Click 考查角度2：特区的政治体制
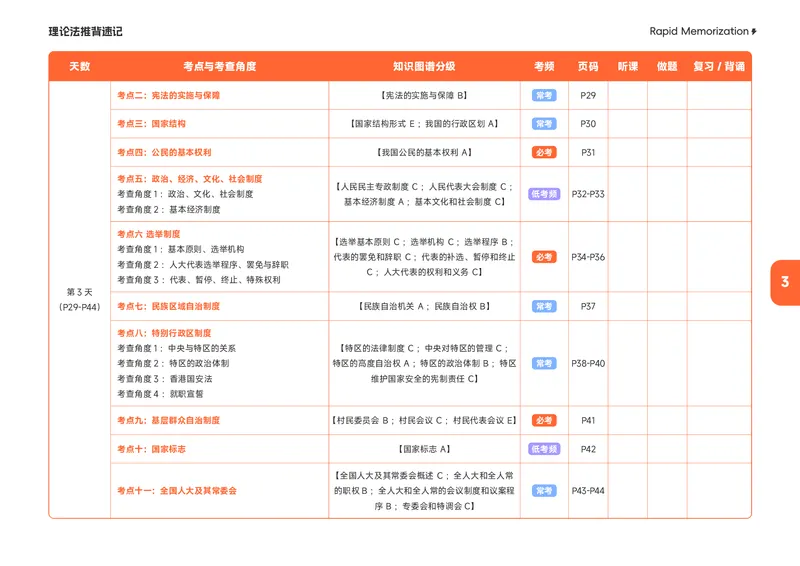The width and height of the screenshot is (800, 566). [x=173, y=363]
